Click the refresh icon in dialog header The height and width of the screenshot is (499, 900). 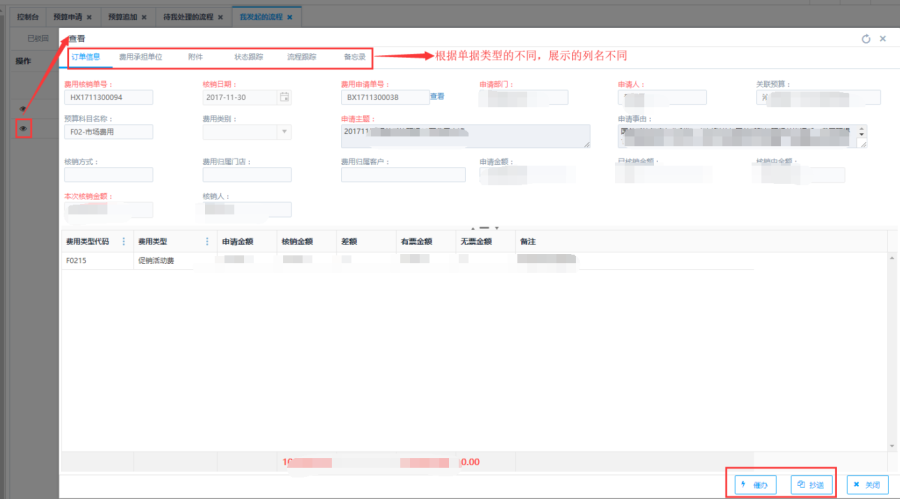(x=866, y=39)
